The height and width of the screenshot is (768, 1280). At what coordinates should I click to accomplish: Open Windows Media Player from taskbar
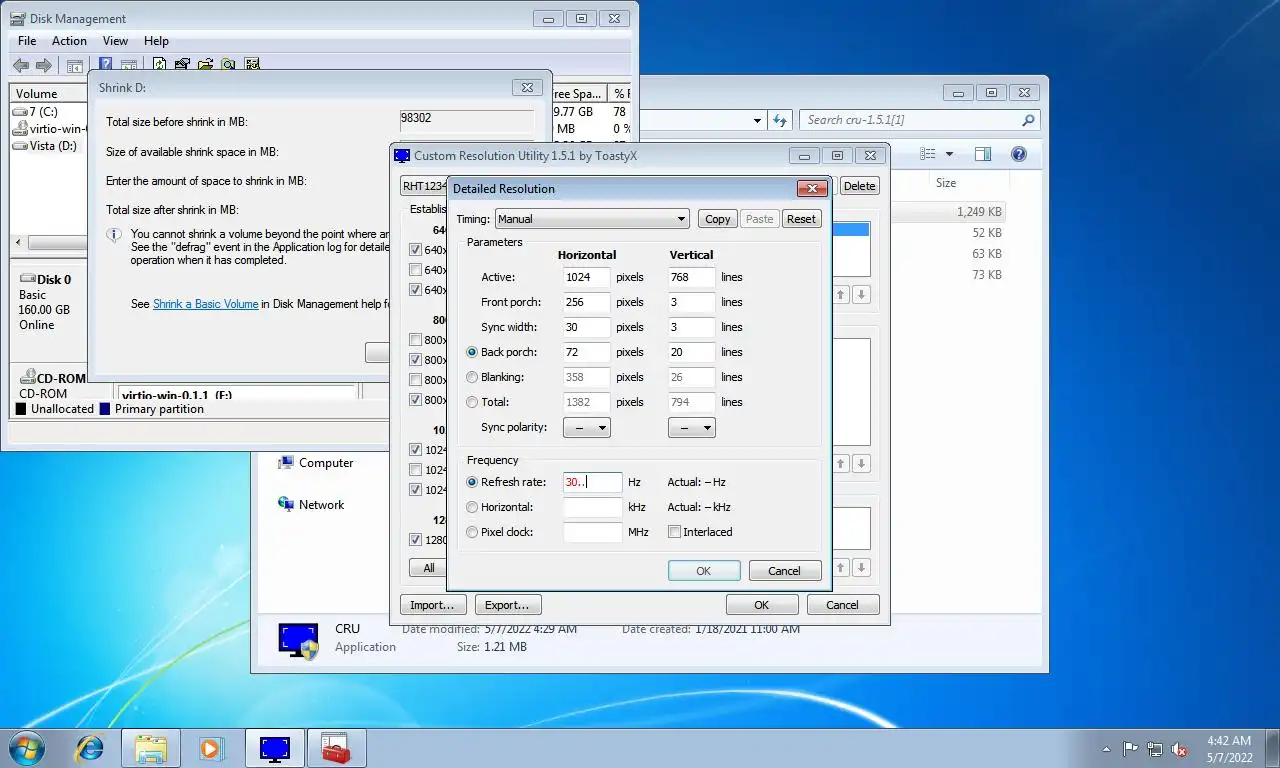tap(212, 748)
